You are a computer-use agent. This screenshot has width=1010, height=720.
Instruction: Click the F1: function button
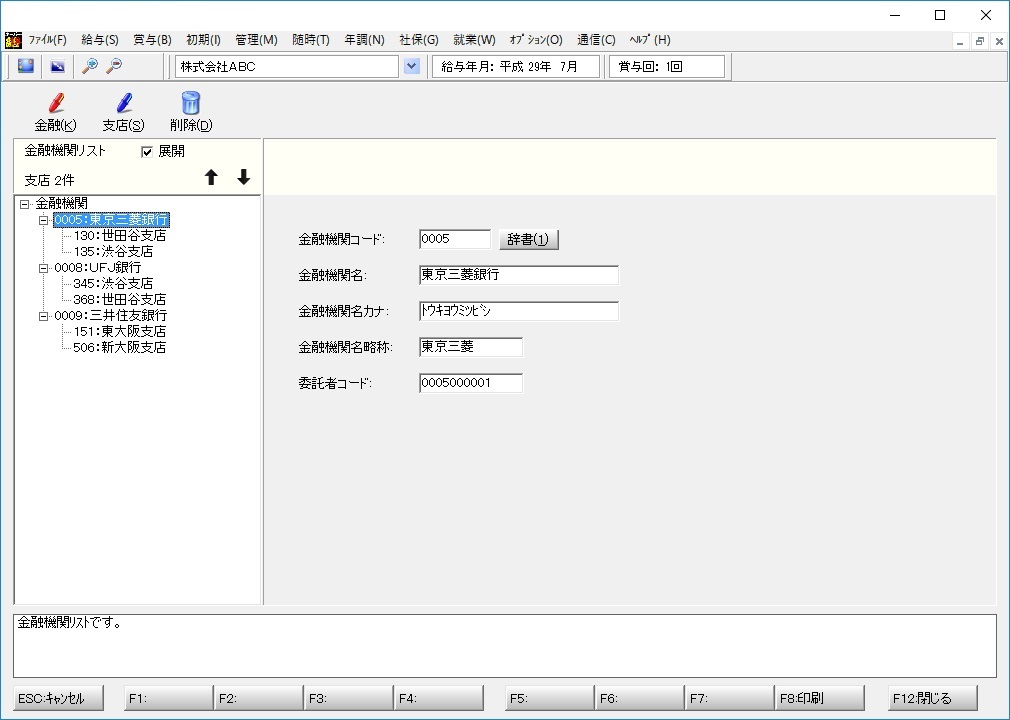click(x=169, y=698)
